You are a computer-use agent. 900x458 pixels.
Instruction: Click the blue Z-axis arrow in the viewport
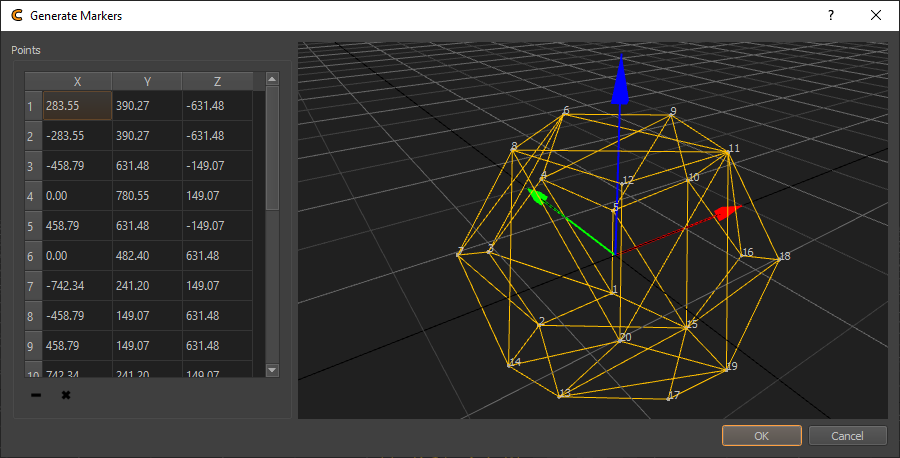(x=620, y=80)
